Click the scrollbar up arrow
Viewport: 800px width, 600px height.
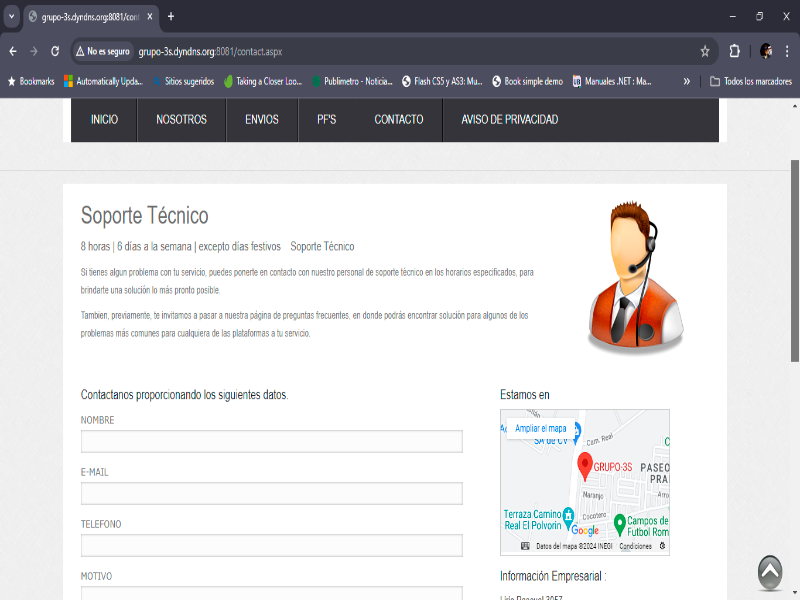point(794,106)
